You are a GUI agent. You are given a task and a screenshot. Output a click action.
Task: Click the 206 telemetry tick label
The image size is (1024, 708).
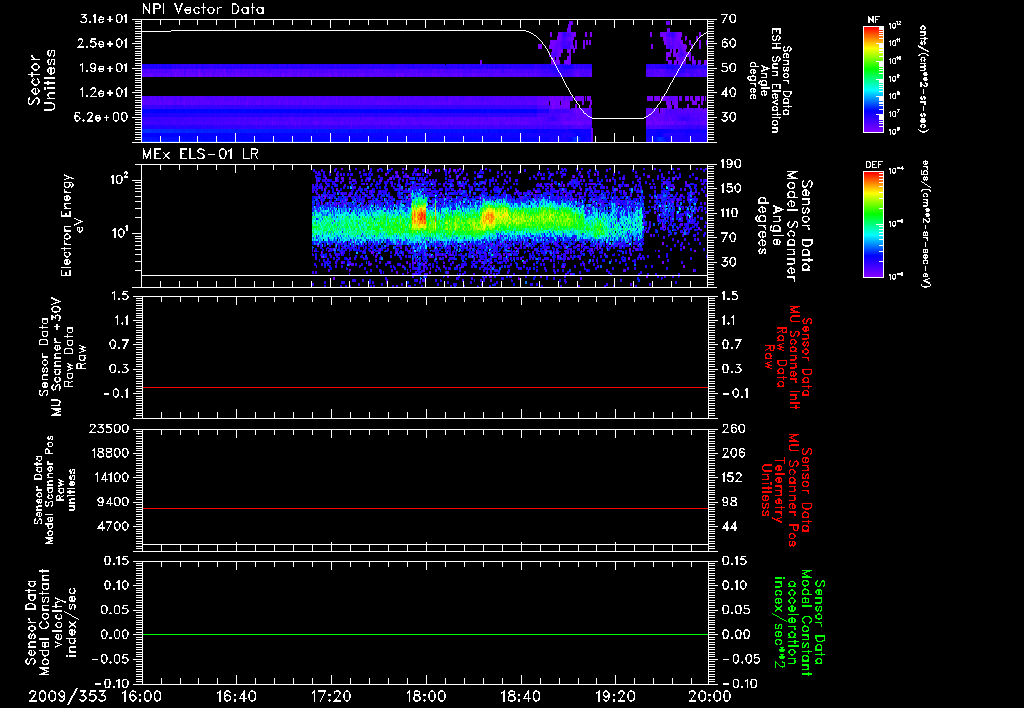tap(732, 453)
